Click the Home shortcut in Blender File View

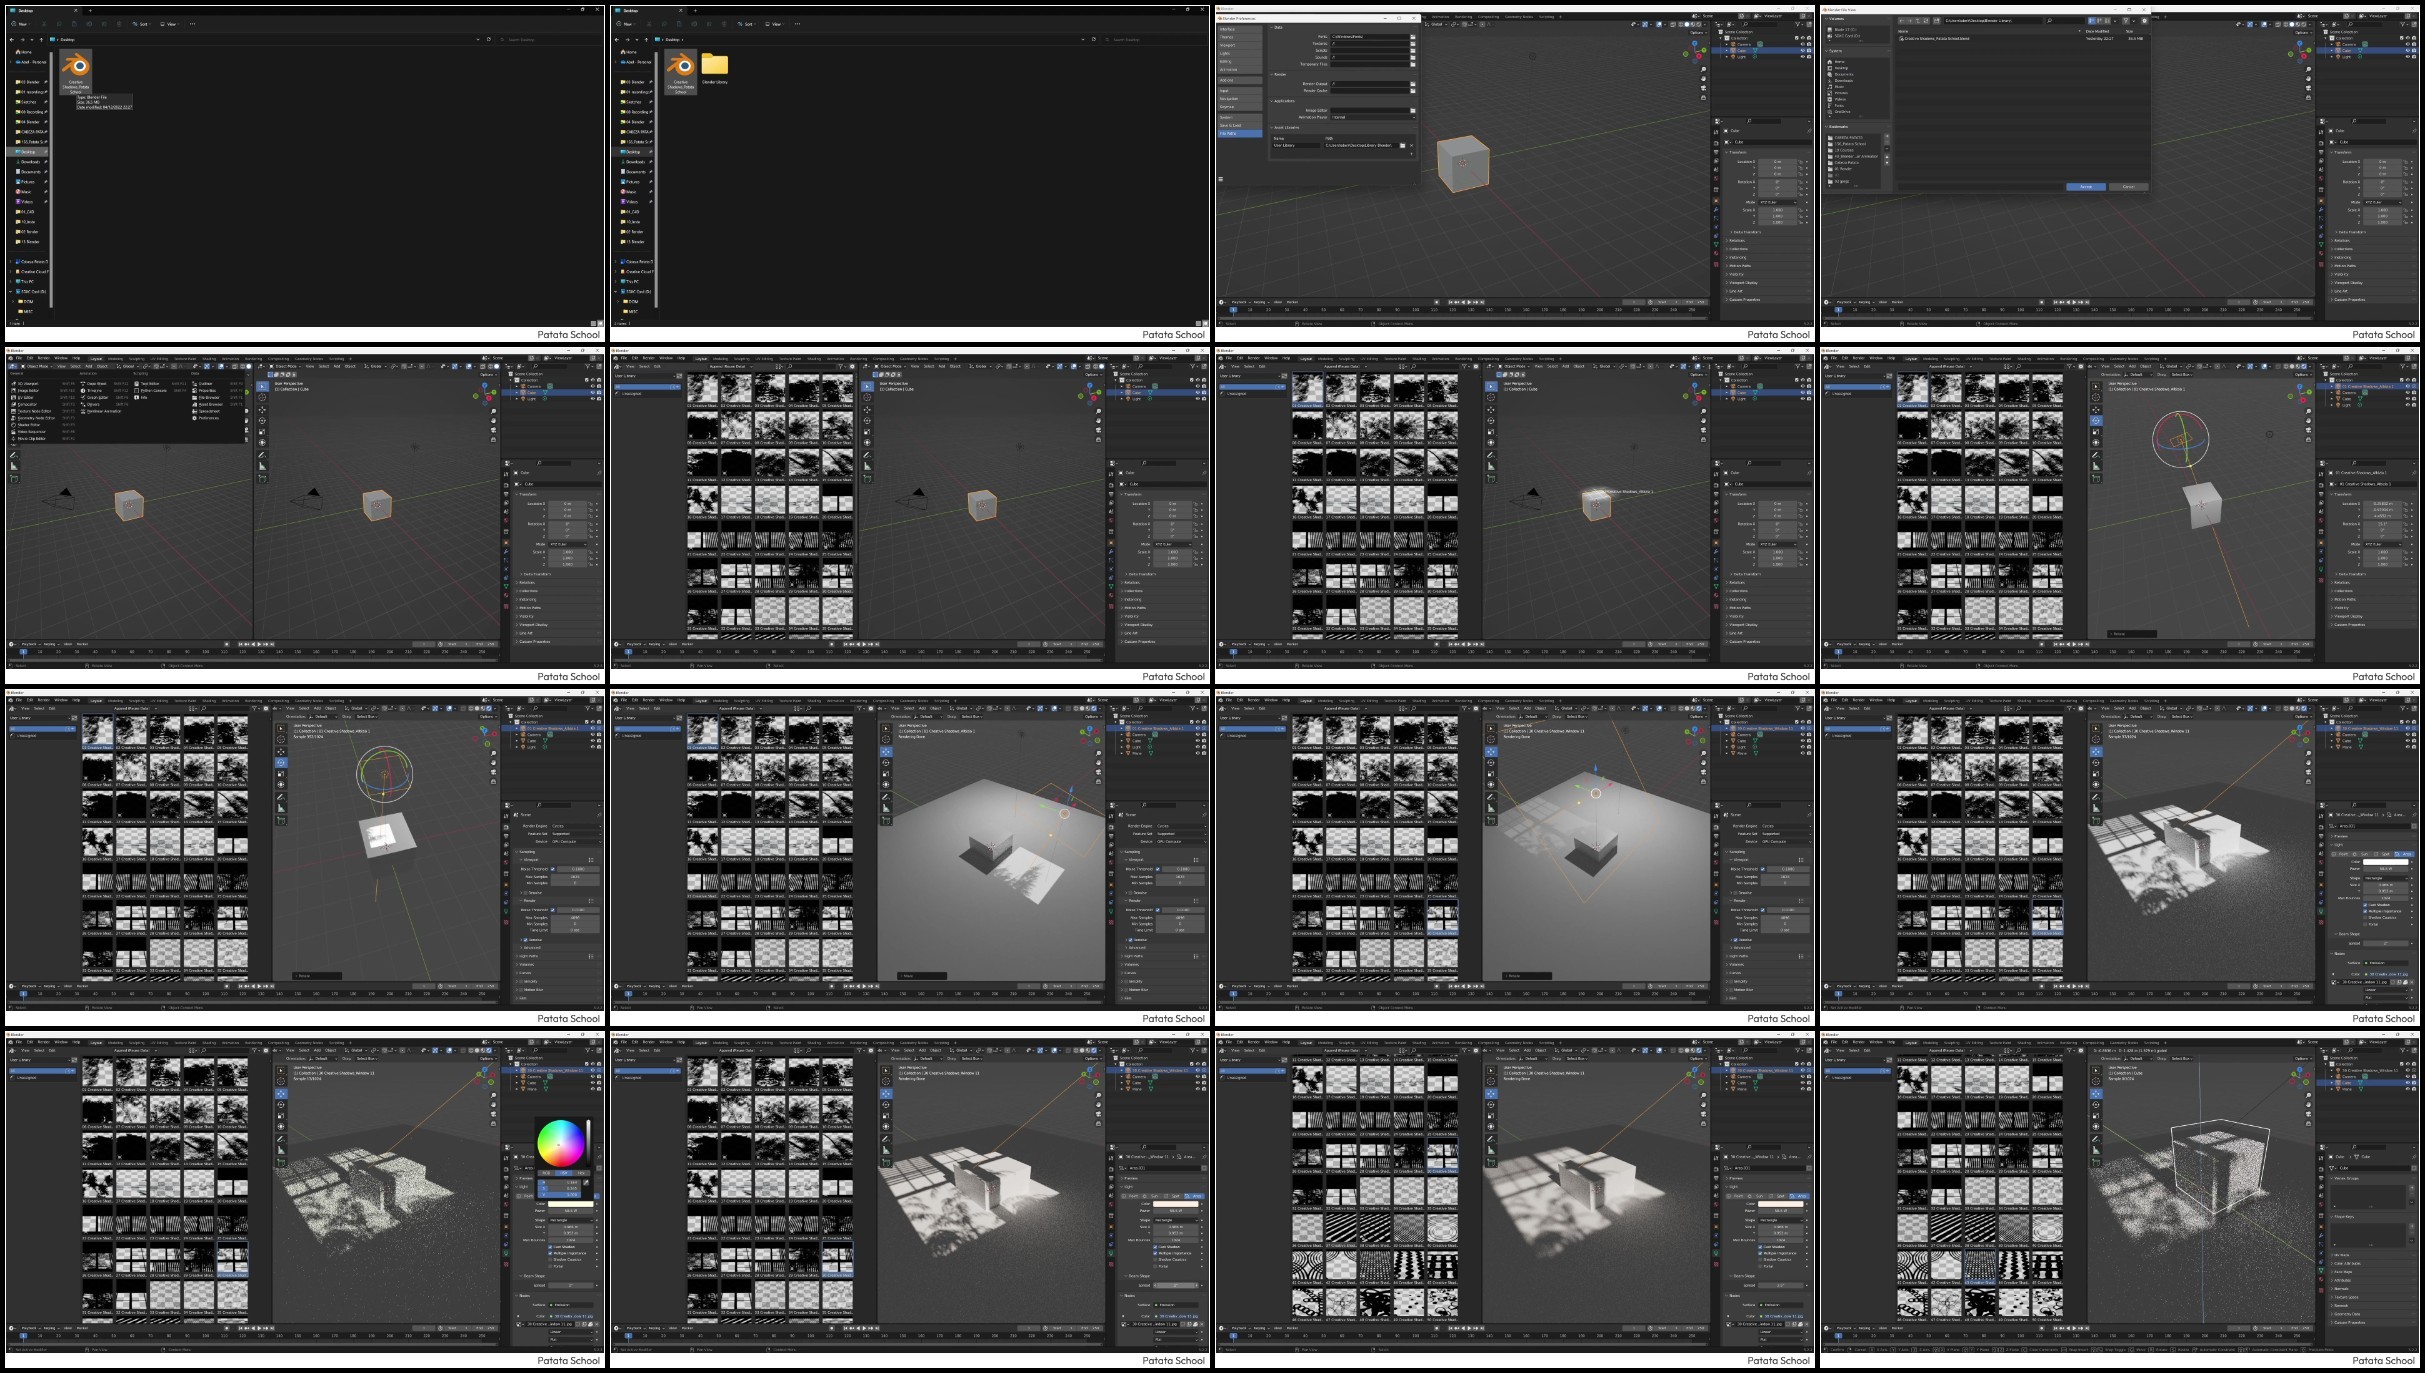point(1837,62)
